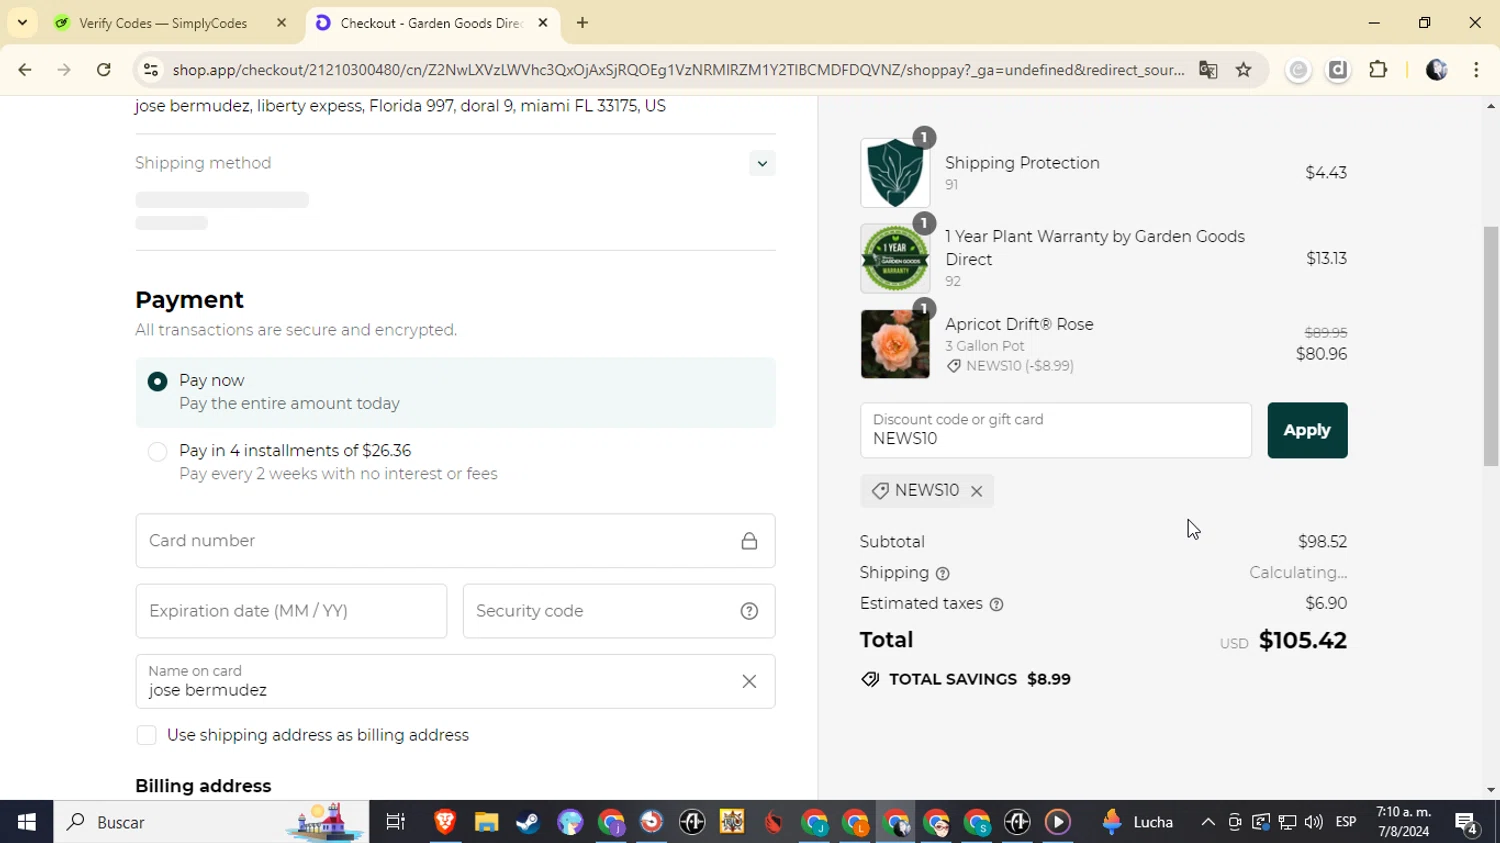Image resolution: width=1500 pixels, height=843 pixels.
Task: Reload the checkout page
Action: click(103, 70)
